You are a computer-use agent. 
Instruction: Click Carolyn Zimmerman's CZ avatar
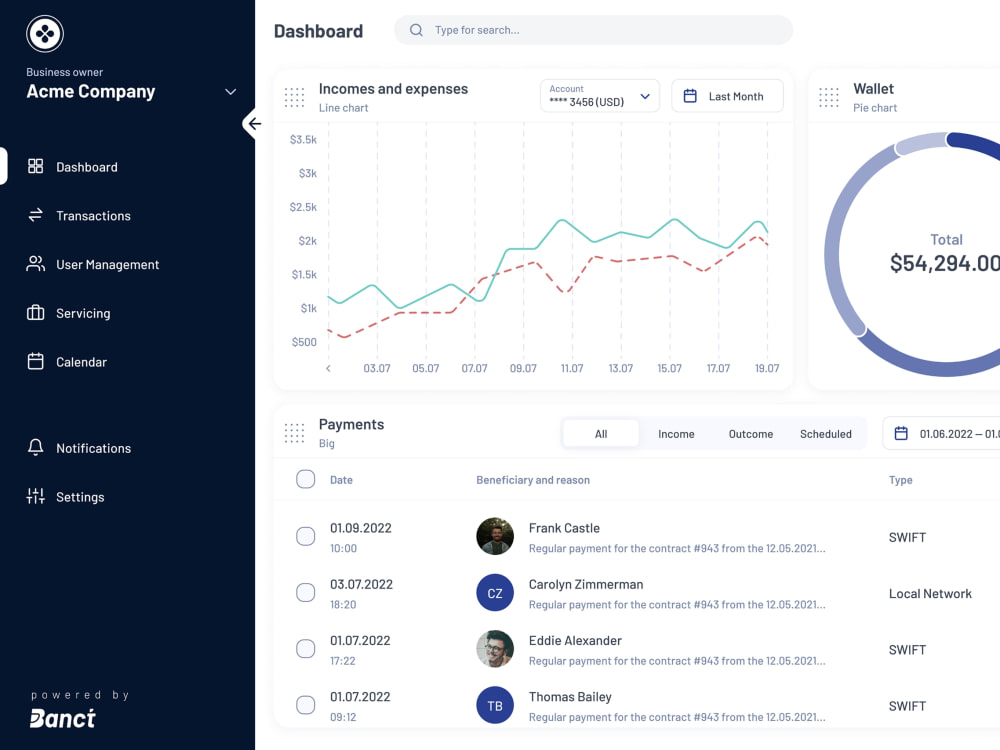click(495, 593)
